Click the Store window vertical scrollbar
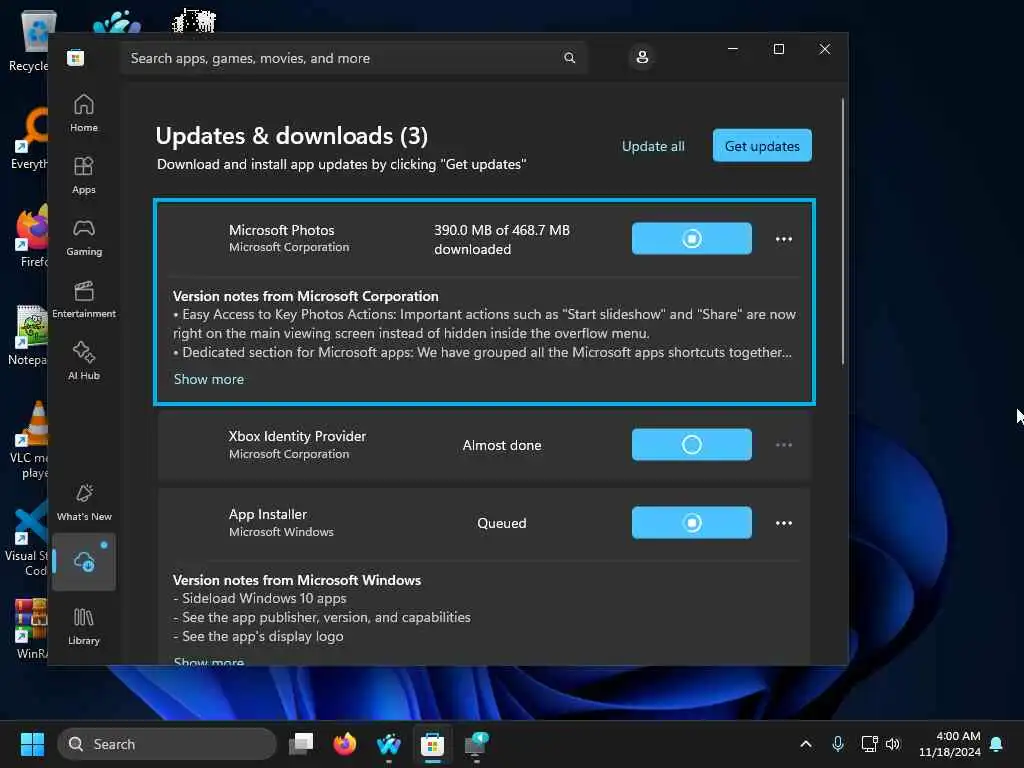1024x768 pixels. [842, 231]
